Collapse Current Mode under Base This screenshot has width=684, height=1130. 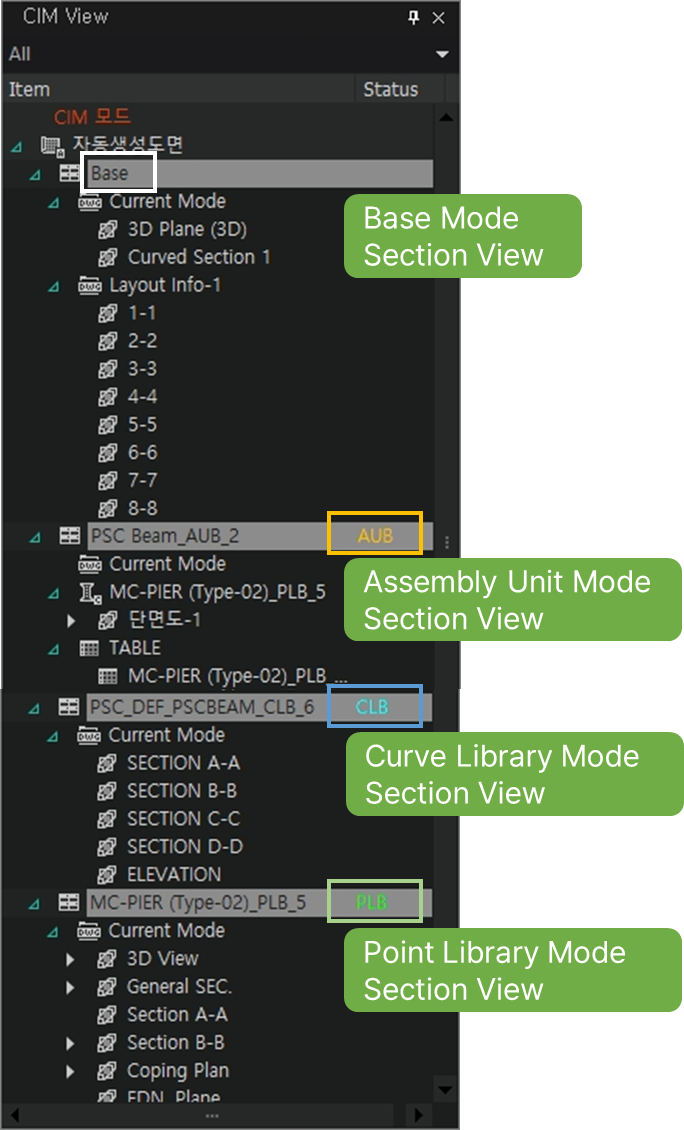pyautogui.click(x=53, y=203)
